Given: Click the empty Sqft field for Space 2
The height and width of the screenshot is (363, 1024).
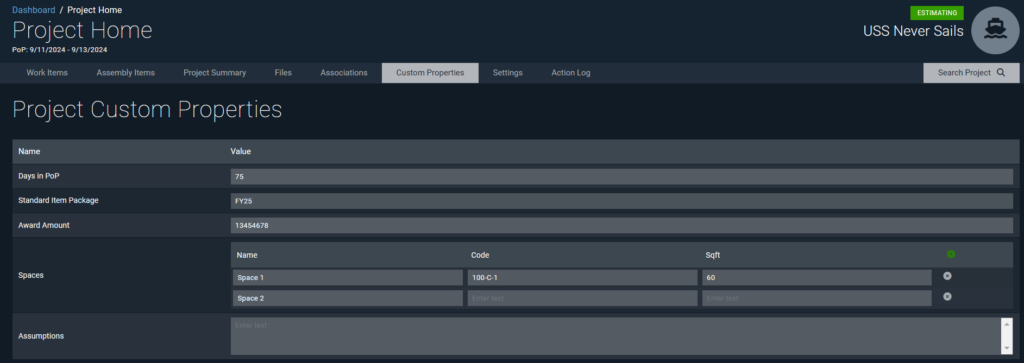Looking at the screenshot, I should pos(817,298).
